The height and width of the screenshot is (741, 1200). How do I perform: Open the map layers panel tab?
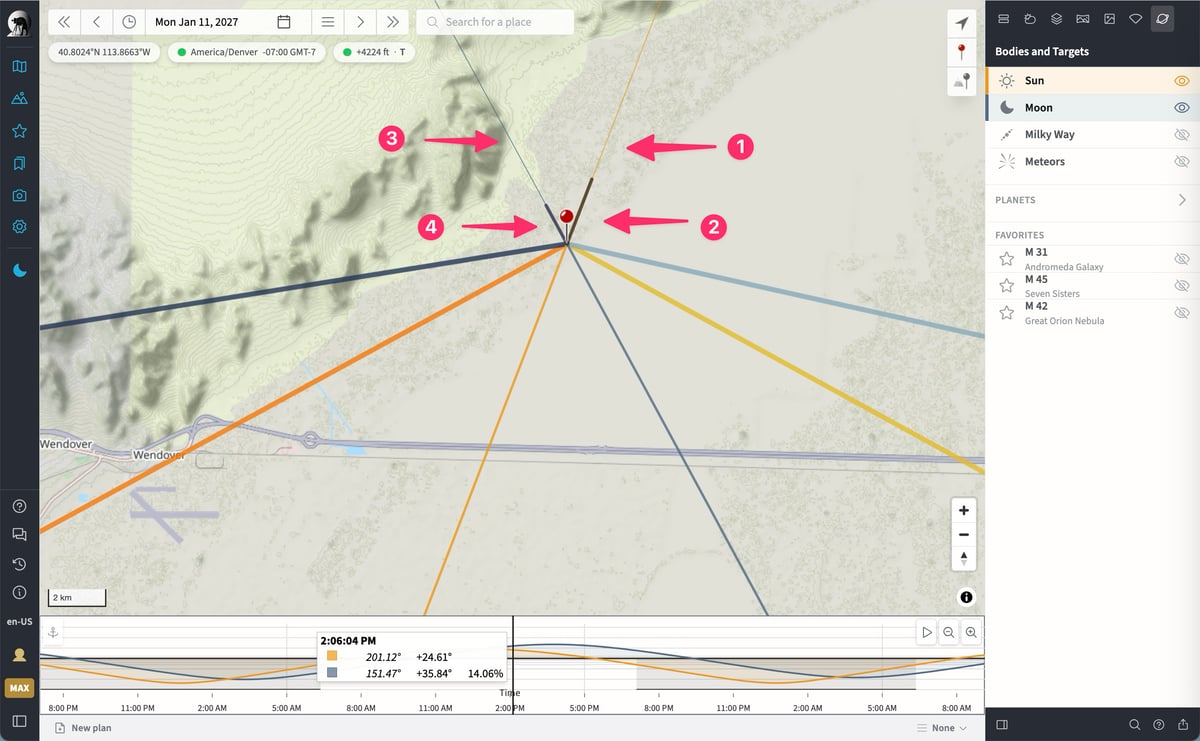point(1056,18)
